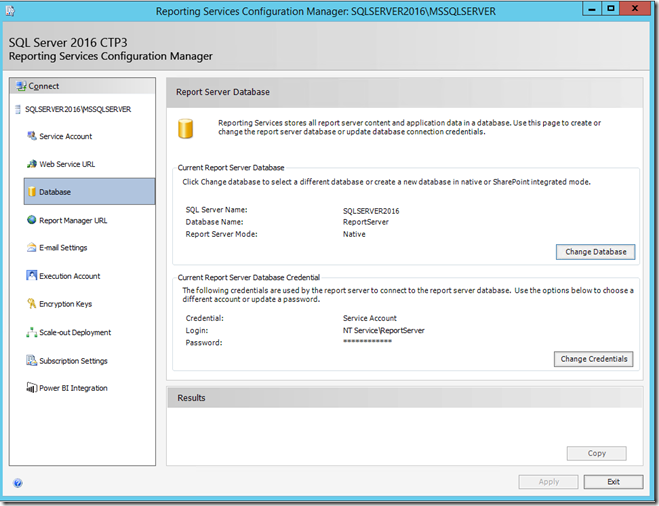The height and width of the screenshot is (506, 659).
Task: Click the Report Manager URL icon
Action: [x=31, y=220]
